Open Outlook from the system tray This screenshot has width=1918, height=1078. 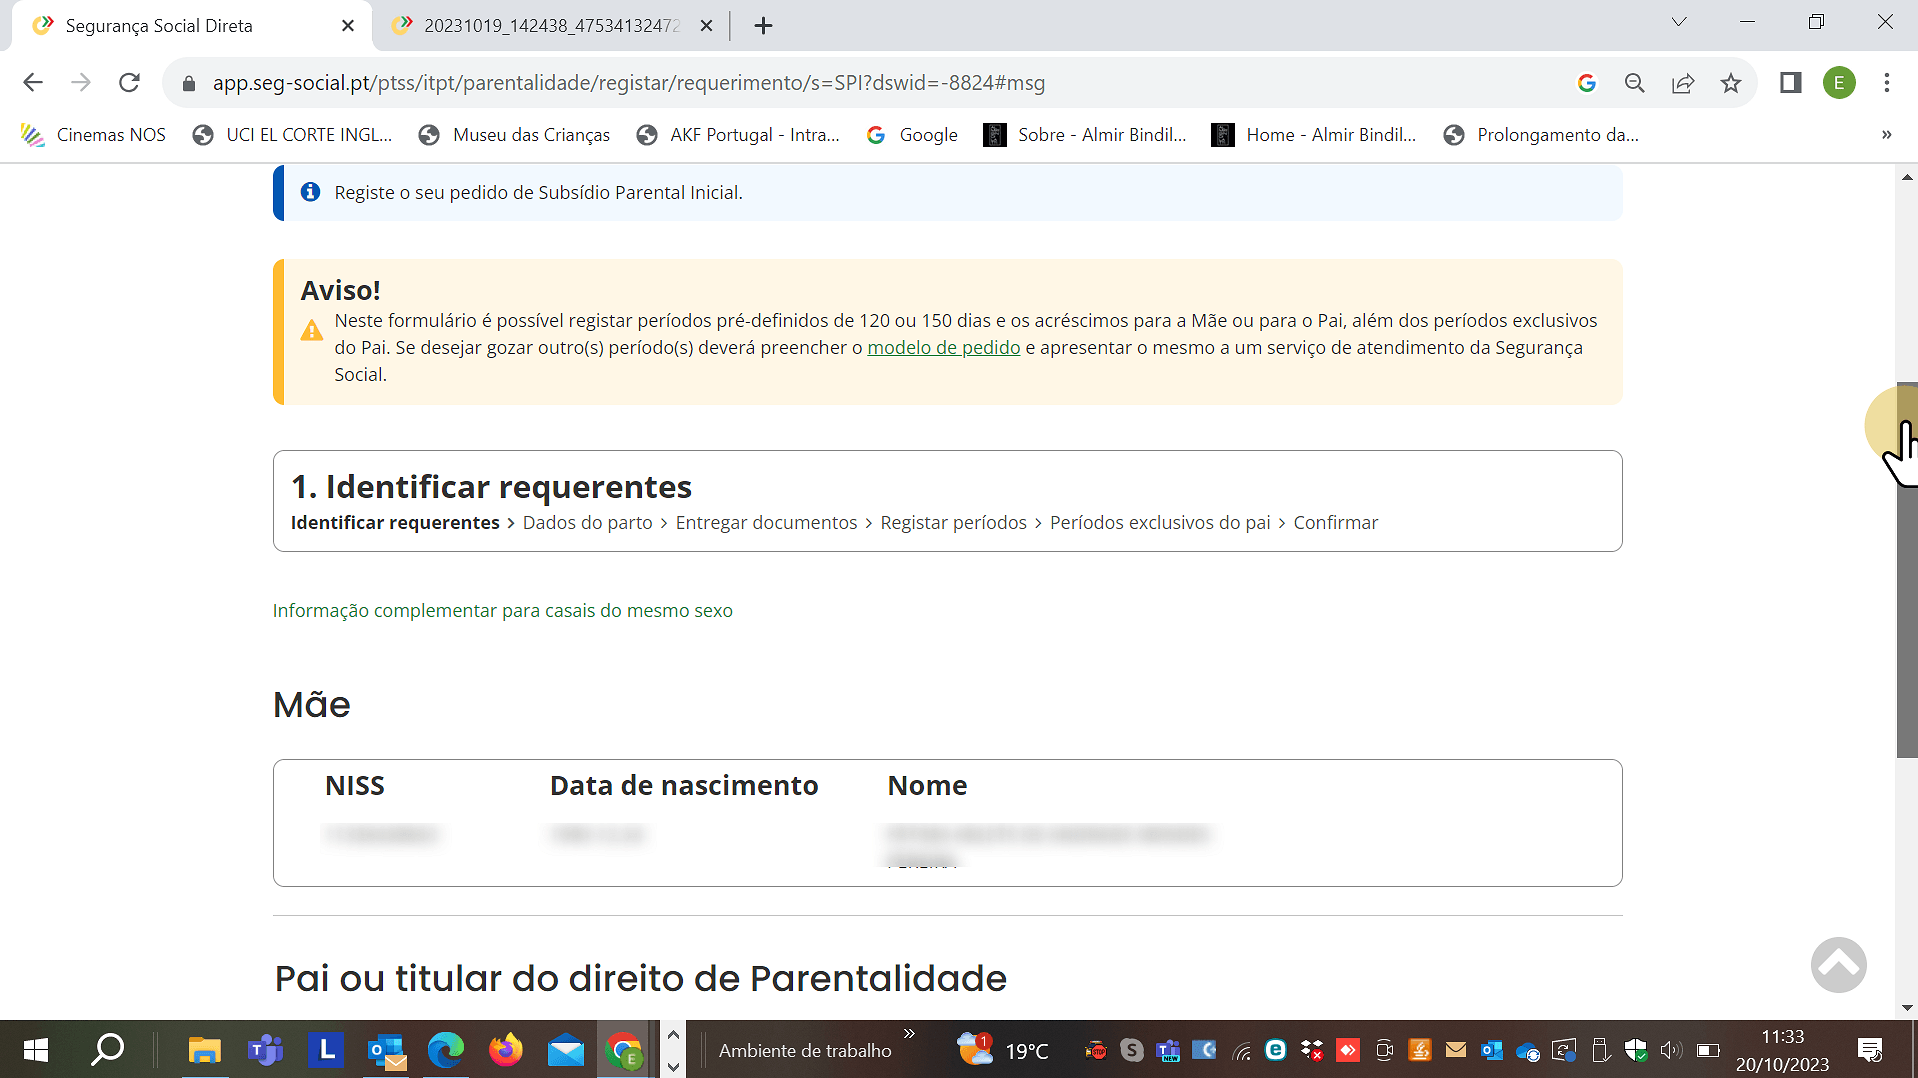(1493, 1050)
